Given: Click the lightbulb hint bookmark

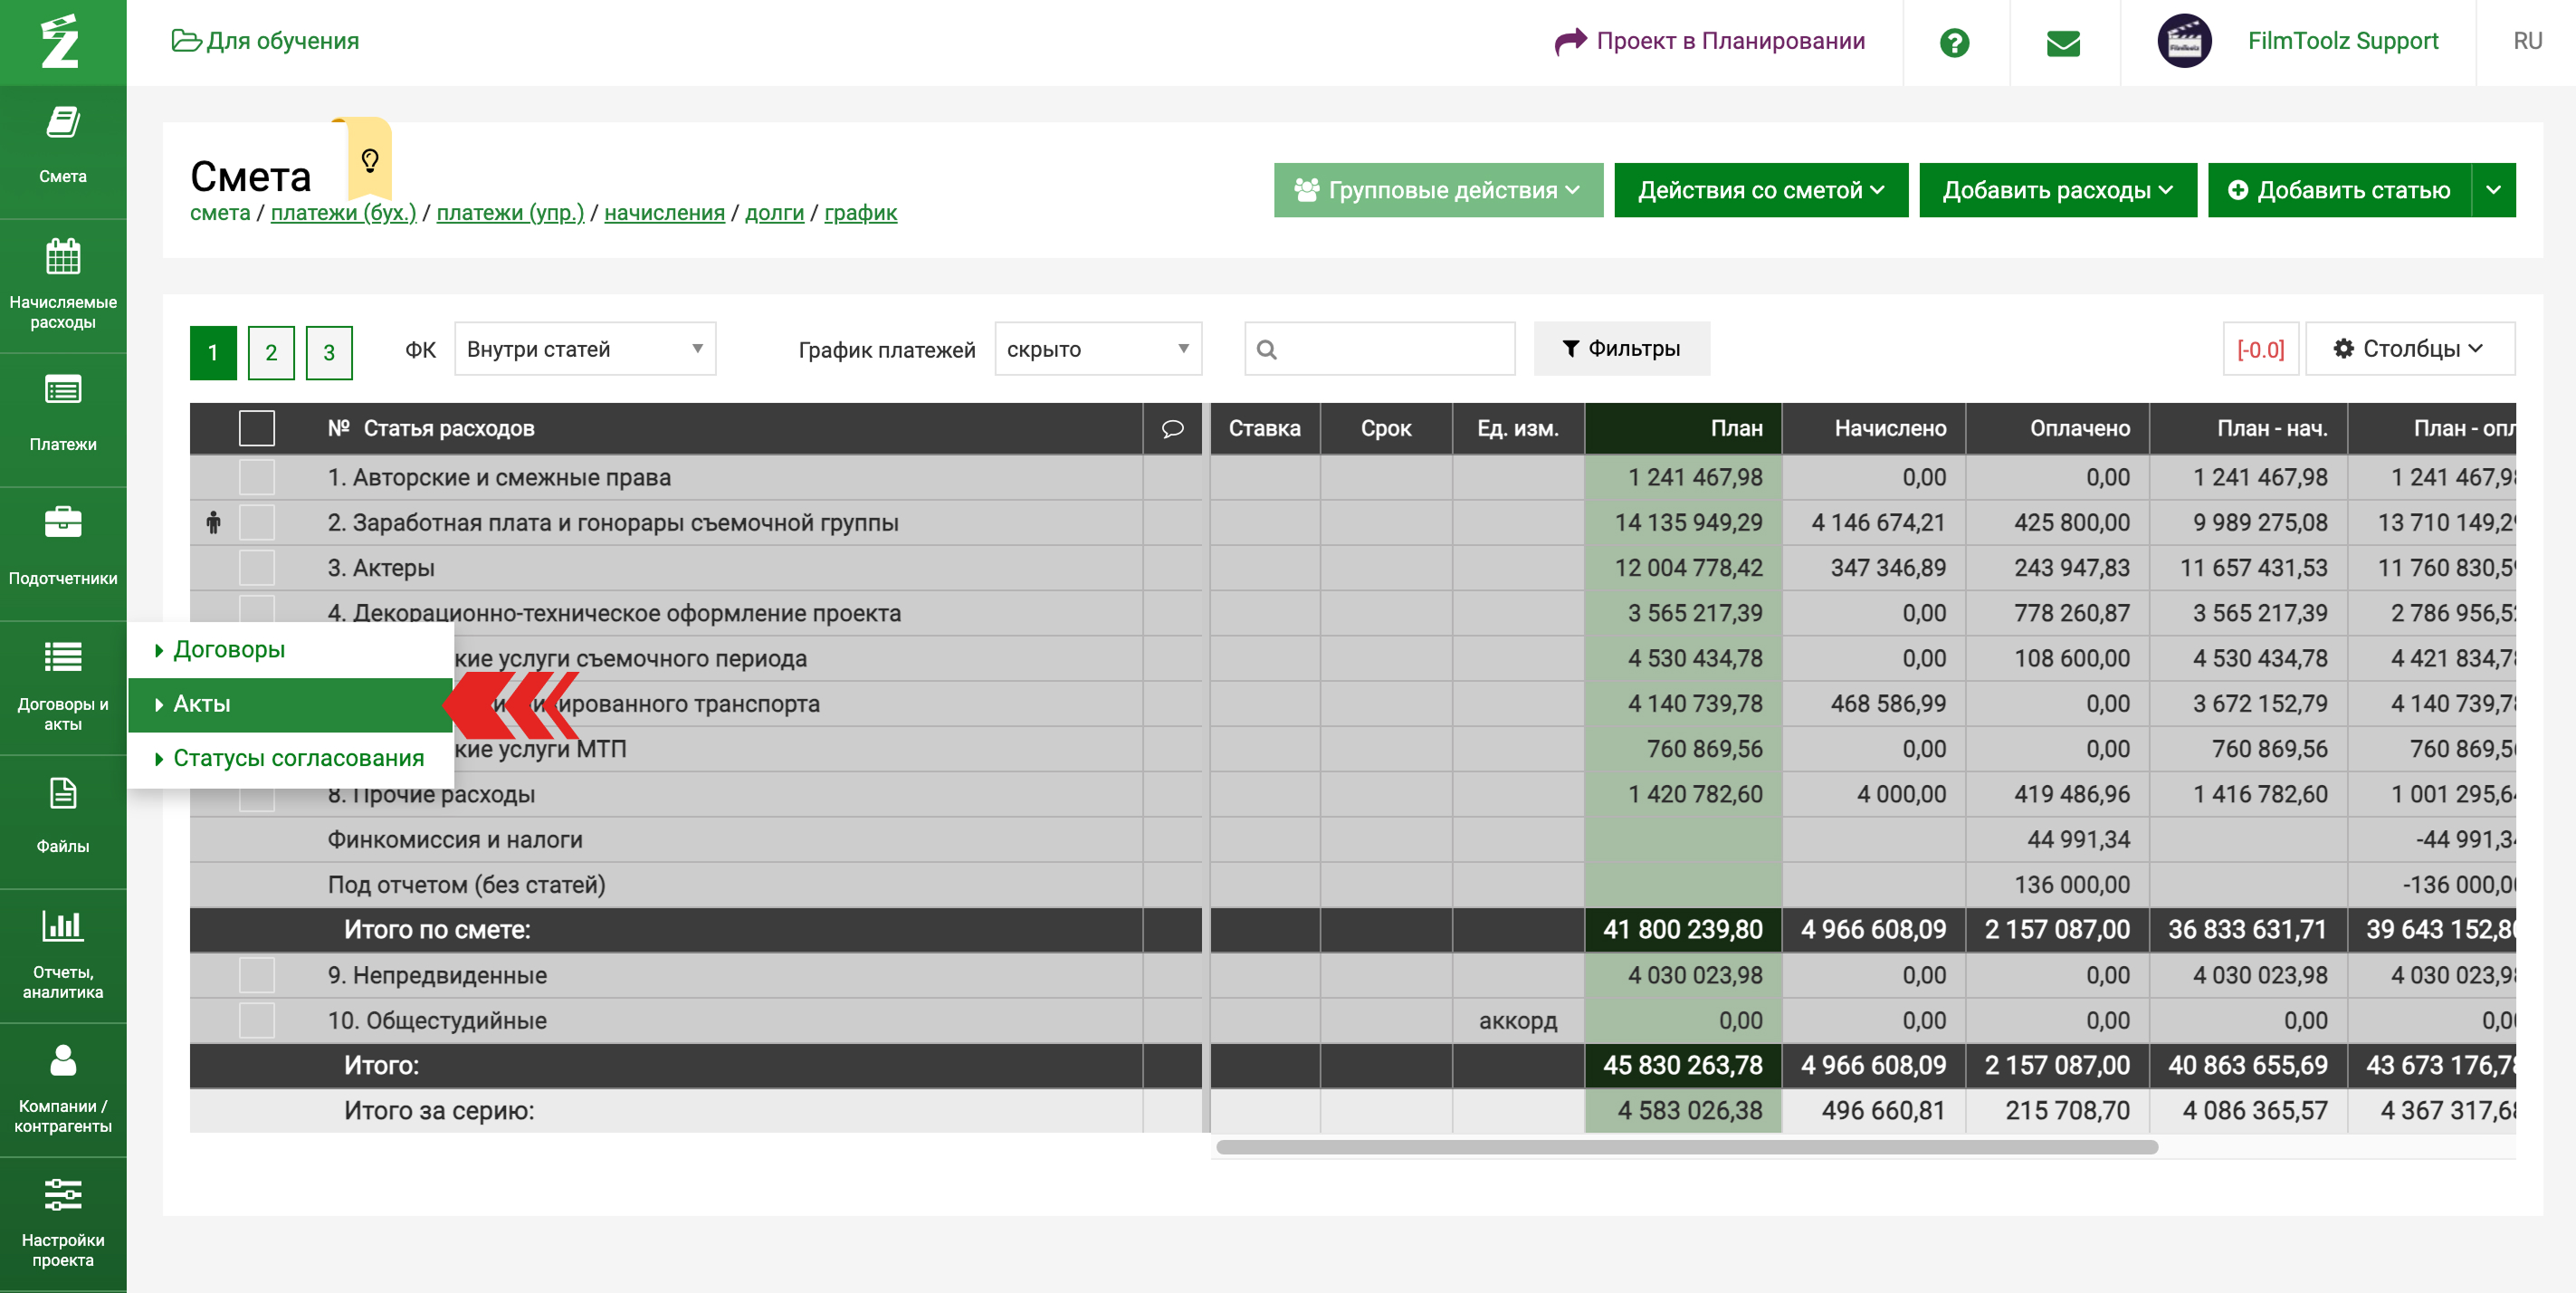Looking at the screenshot, I should pos(370,160).
